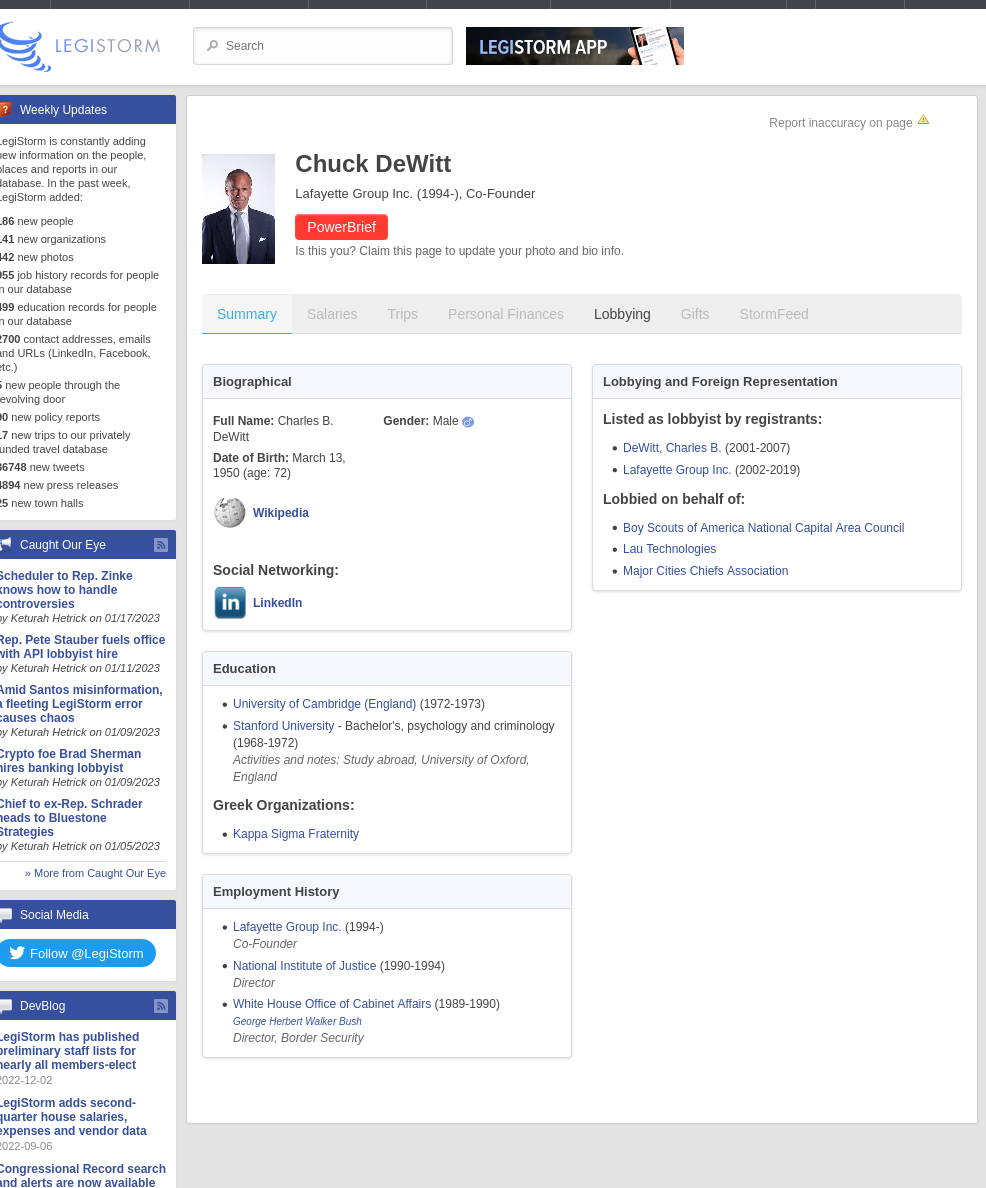The width and height of the screenshot is (986, 1188).
Task: Click the LegiStorm logo
Action: coord(80,46)
